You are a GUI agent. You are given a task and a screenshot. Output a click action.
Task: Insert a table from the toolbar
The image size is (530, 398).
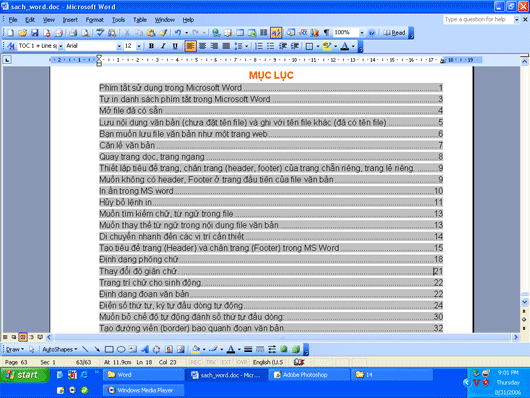click(240, 33)
